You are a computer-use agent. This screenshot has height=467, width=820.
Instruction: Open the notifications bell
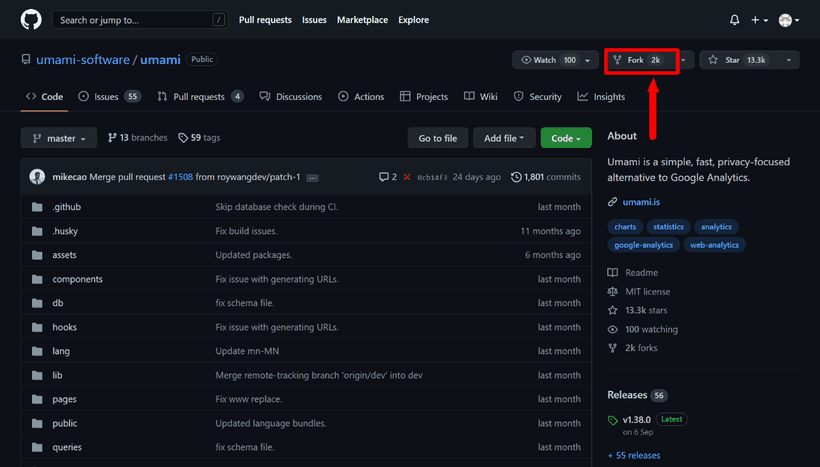click(734, 20)
